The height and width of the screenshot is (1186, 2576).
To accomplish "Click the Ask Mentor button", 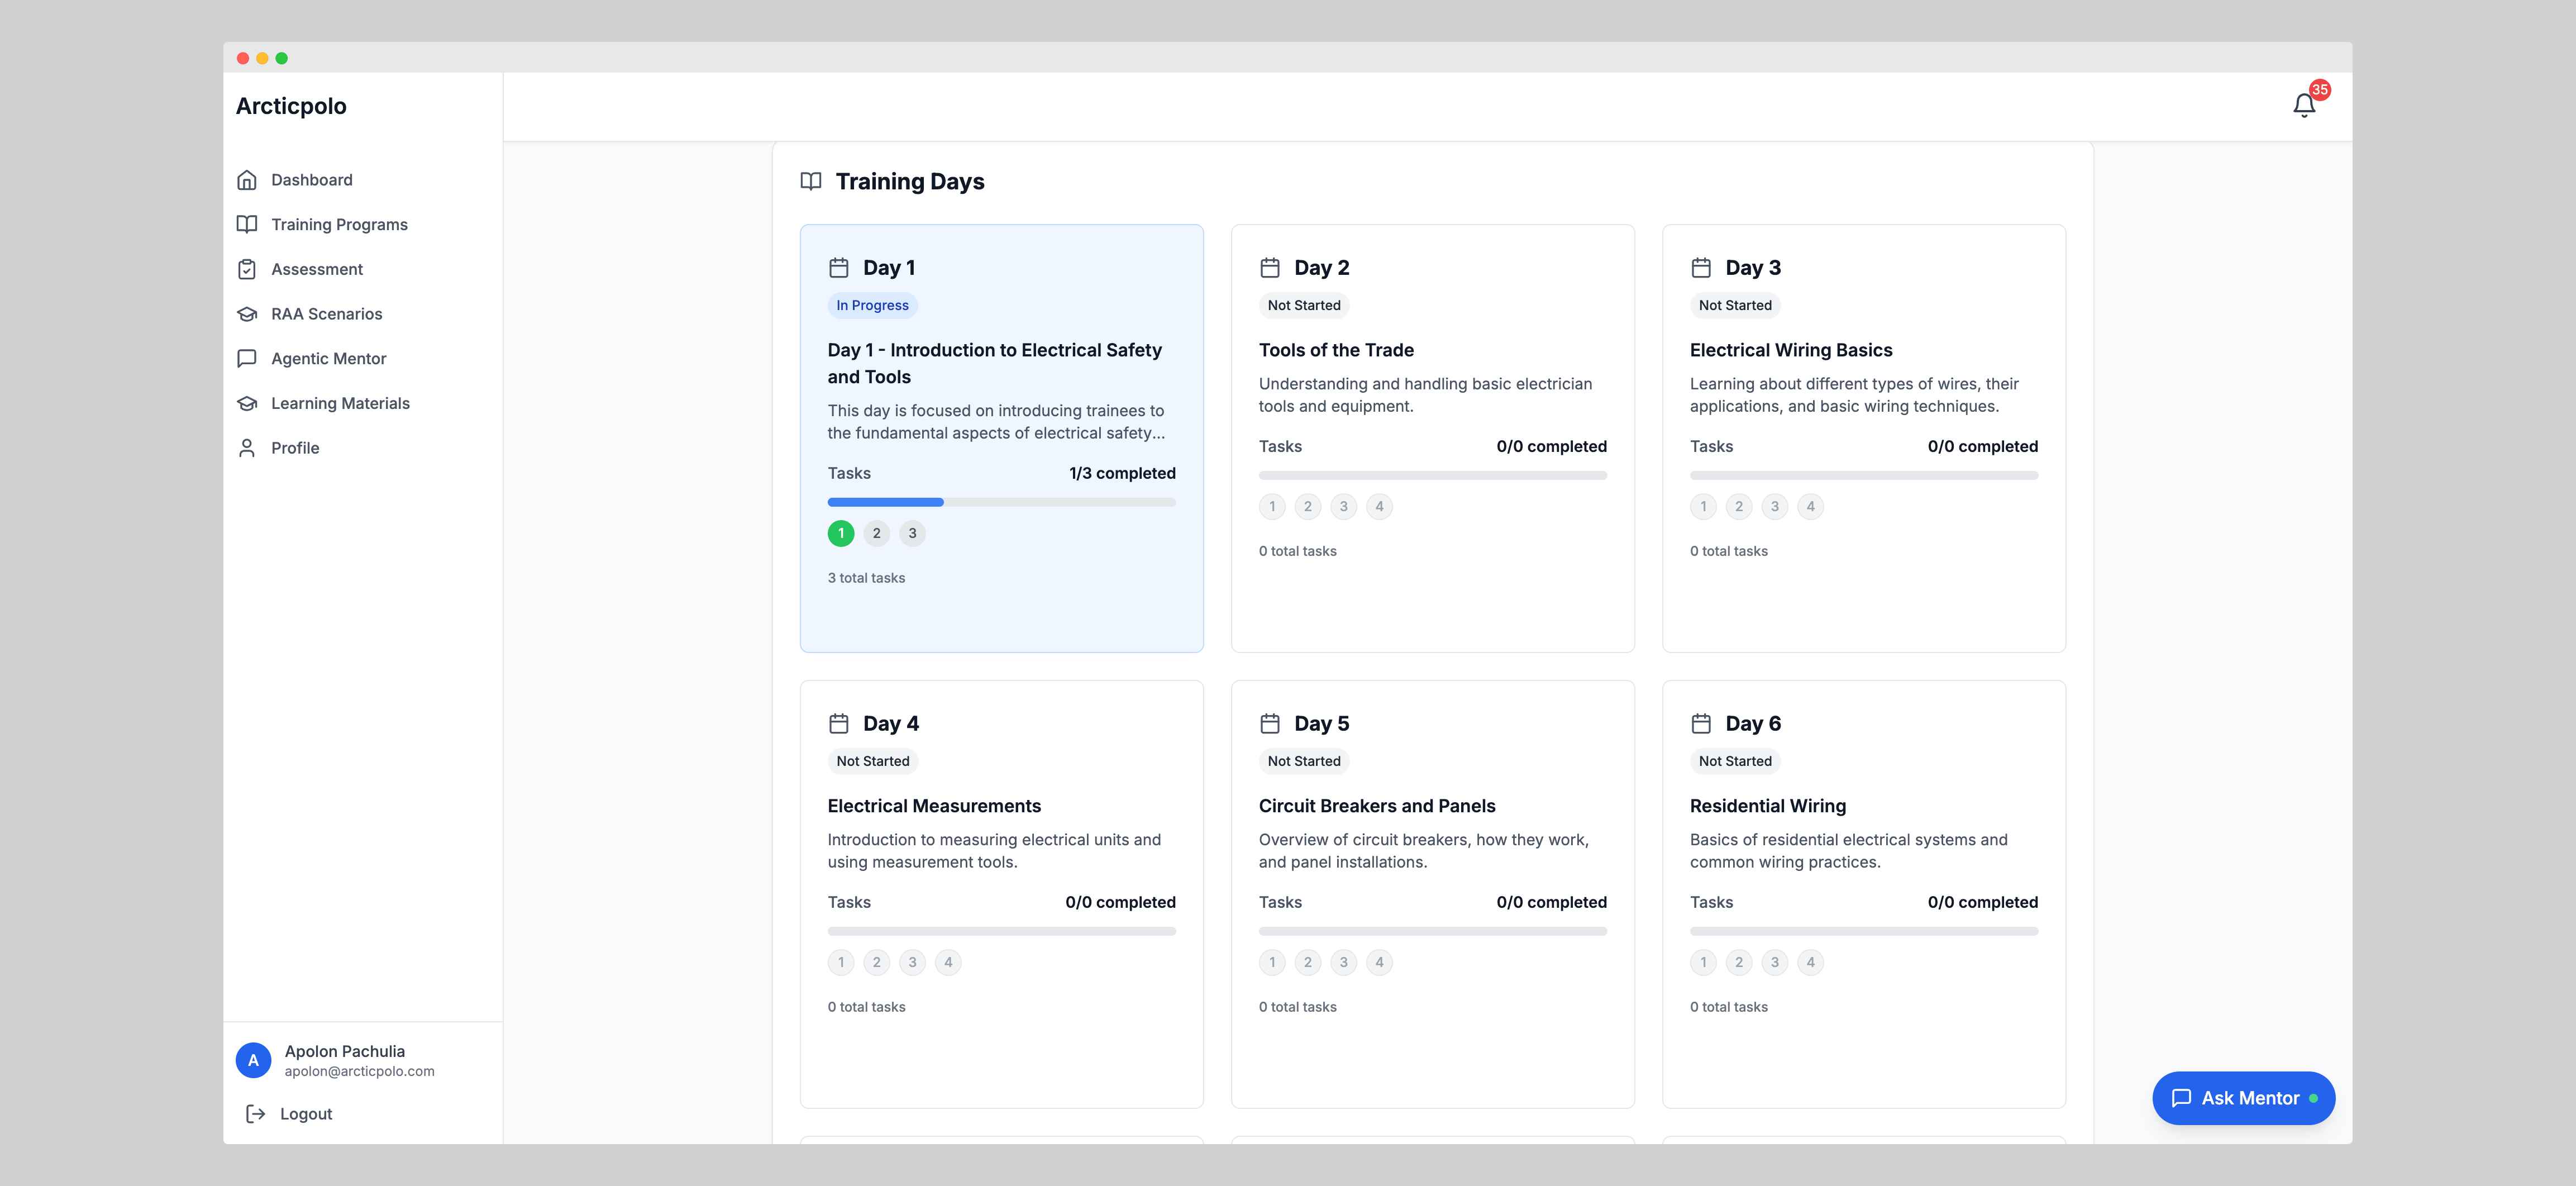I will pyautogui.click(x=2243, y=1098).
